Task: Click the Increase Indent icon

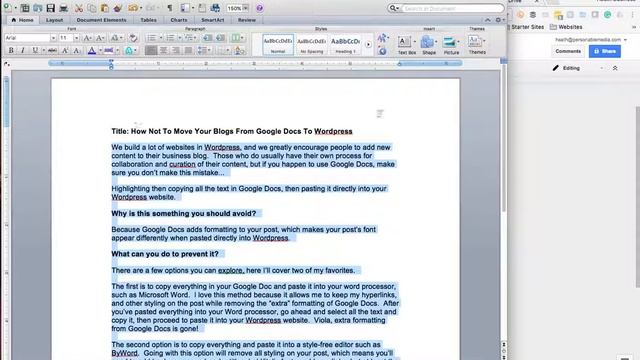Action: click(220, 38)
